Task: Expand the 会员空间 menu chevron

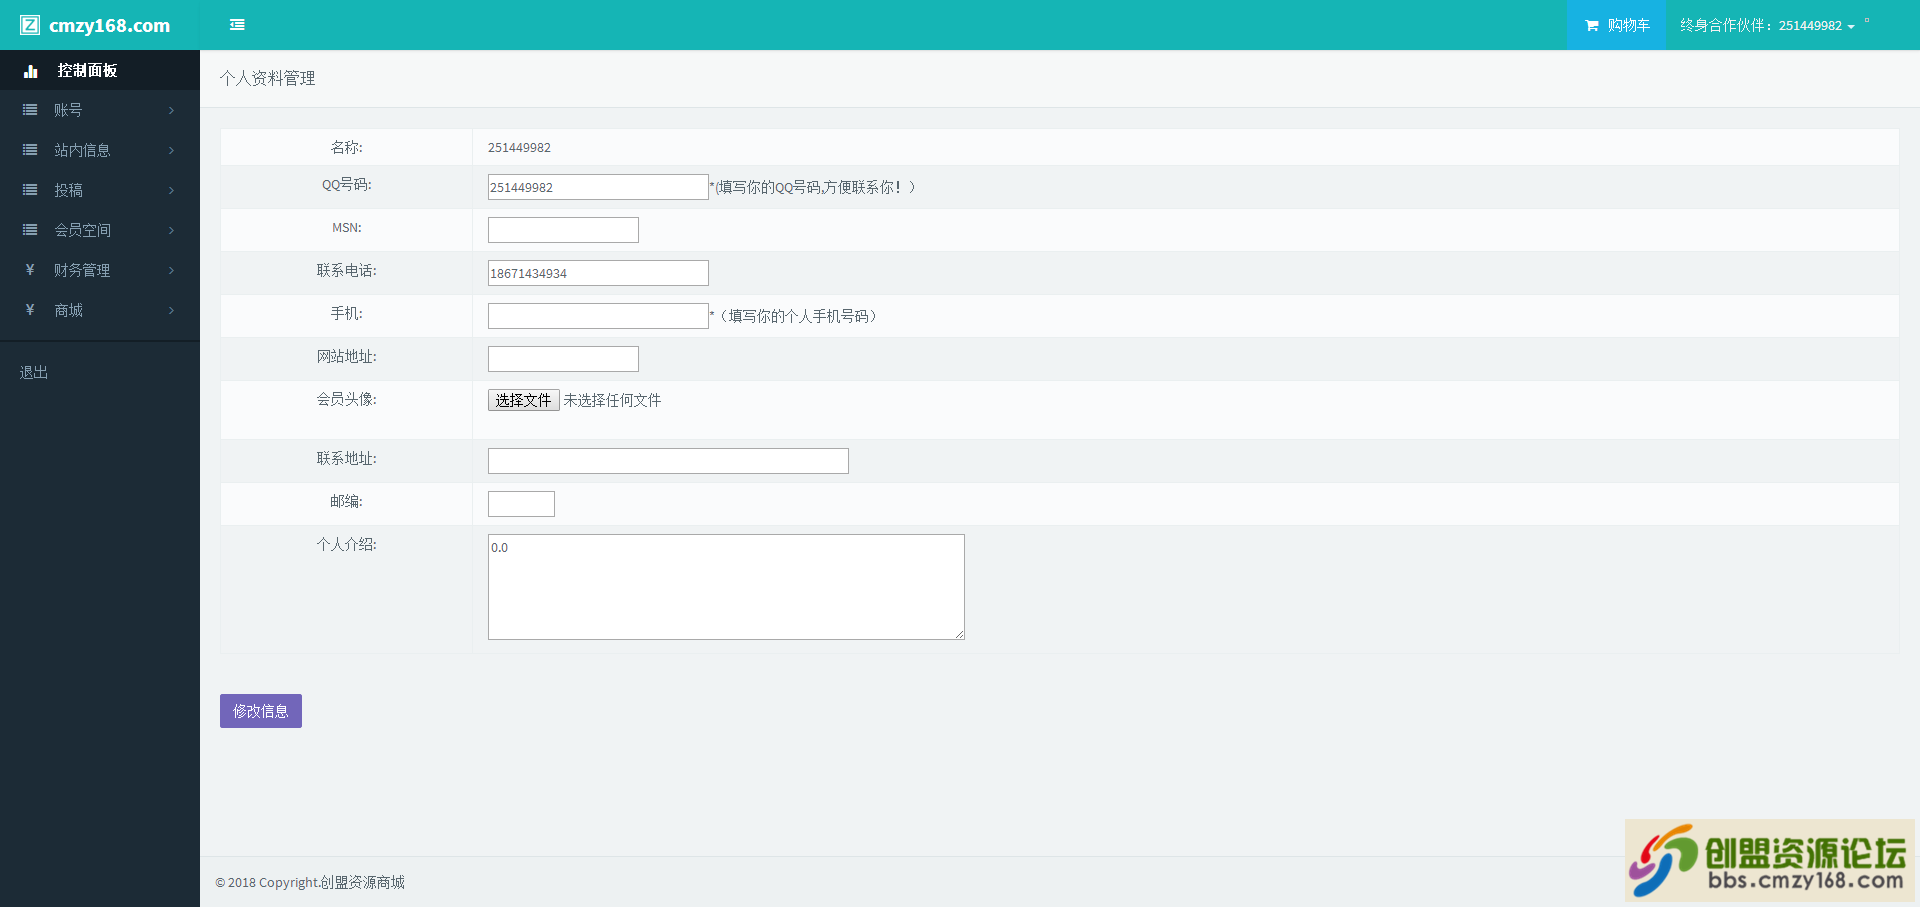Action: point(171,230)
